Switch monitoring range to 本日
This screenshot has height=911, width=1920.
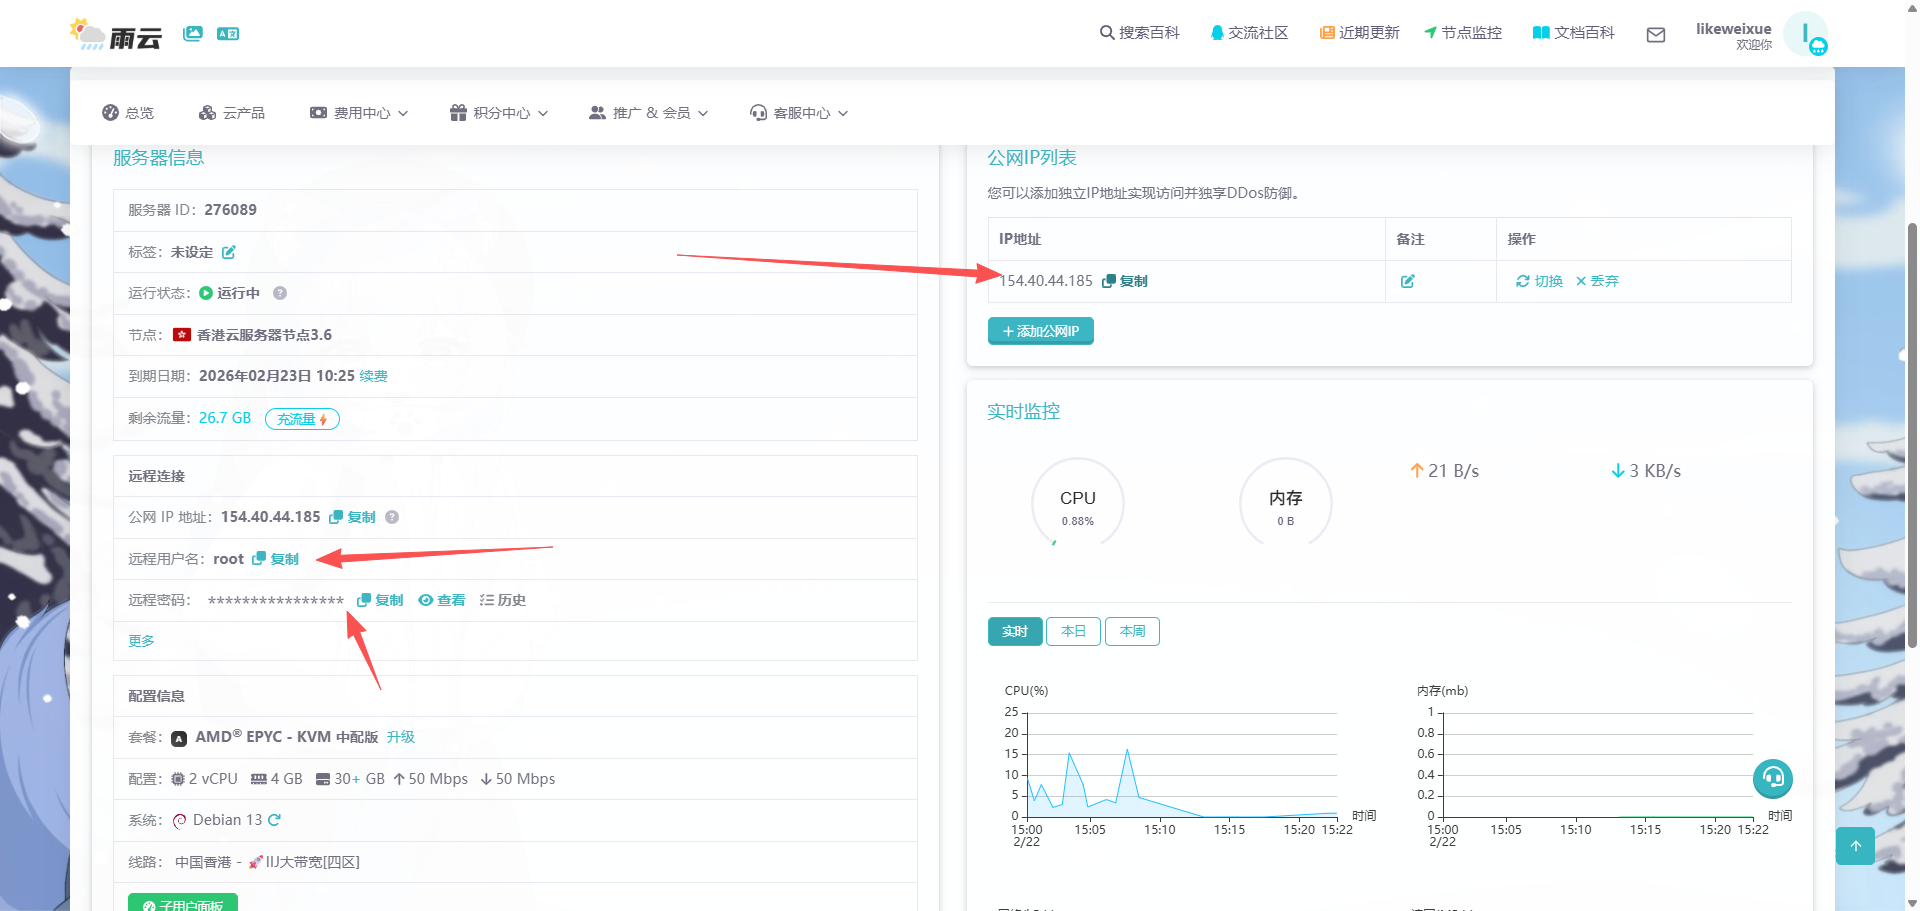pyautogui.click(x=1073, y=631)
